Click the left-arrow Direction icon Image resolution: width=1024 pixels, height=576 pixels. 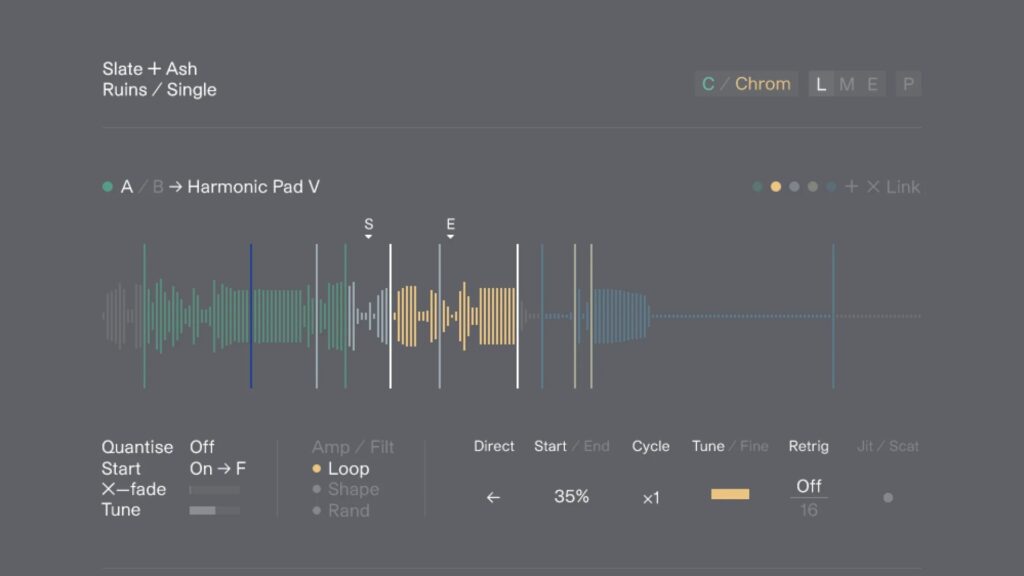(493, 497)
